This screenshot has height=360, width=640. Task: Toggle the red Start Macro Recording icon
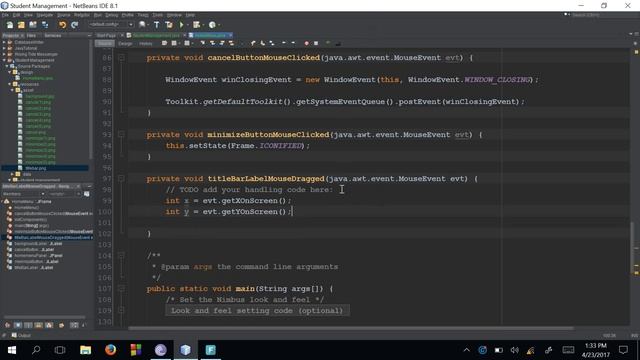pos(307,43)
